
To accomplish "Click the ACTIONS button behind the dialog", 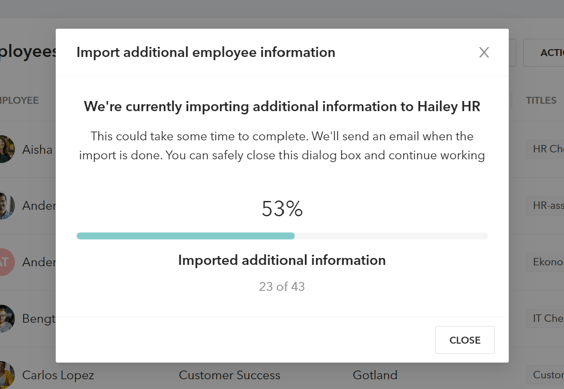I will click(543, 53).
